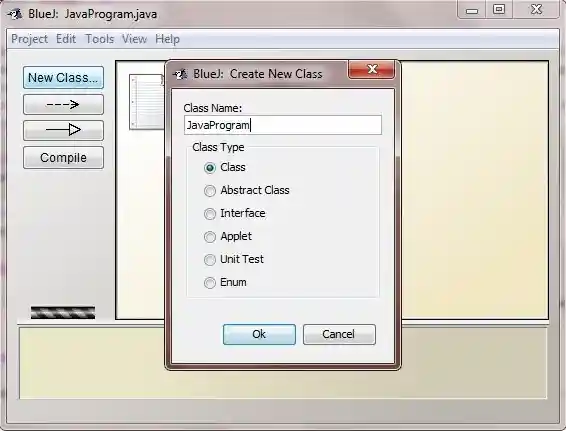
Task: Open the Edit menu
Action: [x=66, y=39]
